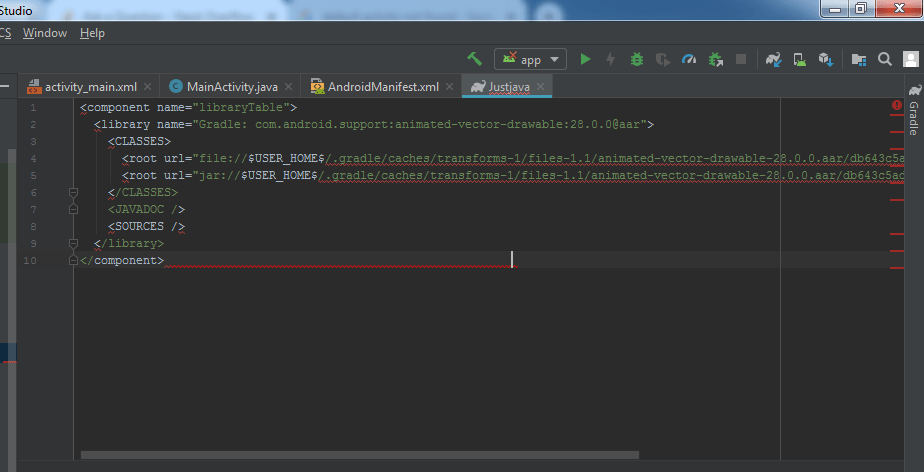The image size is (924, 472).
Task: Run the app with the green play icon
Action: click(x=585, y=59)
